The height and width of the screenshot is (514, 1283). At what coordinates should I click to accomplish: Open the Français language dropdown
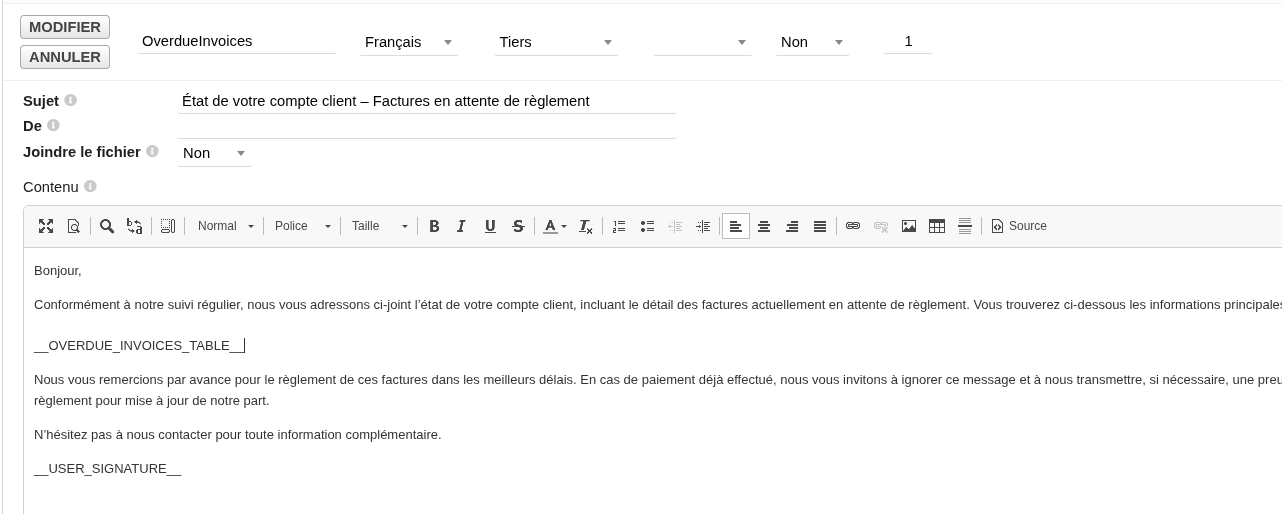coord(408,42)
